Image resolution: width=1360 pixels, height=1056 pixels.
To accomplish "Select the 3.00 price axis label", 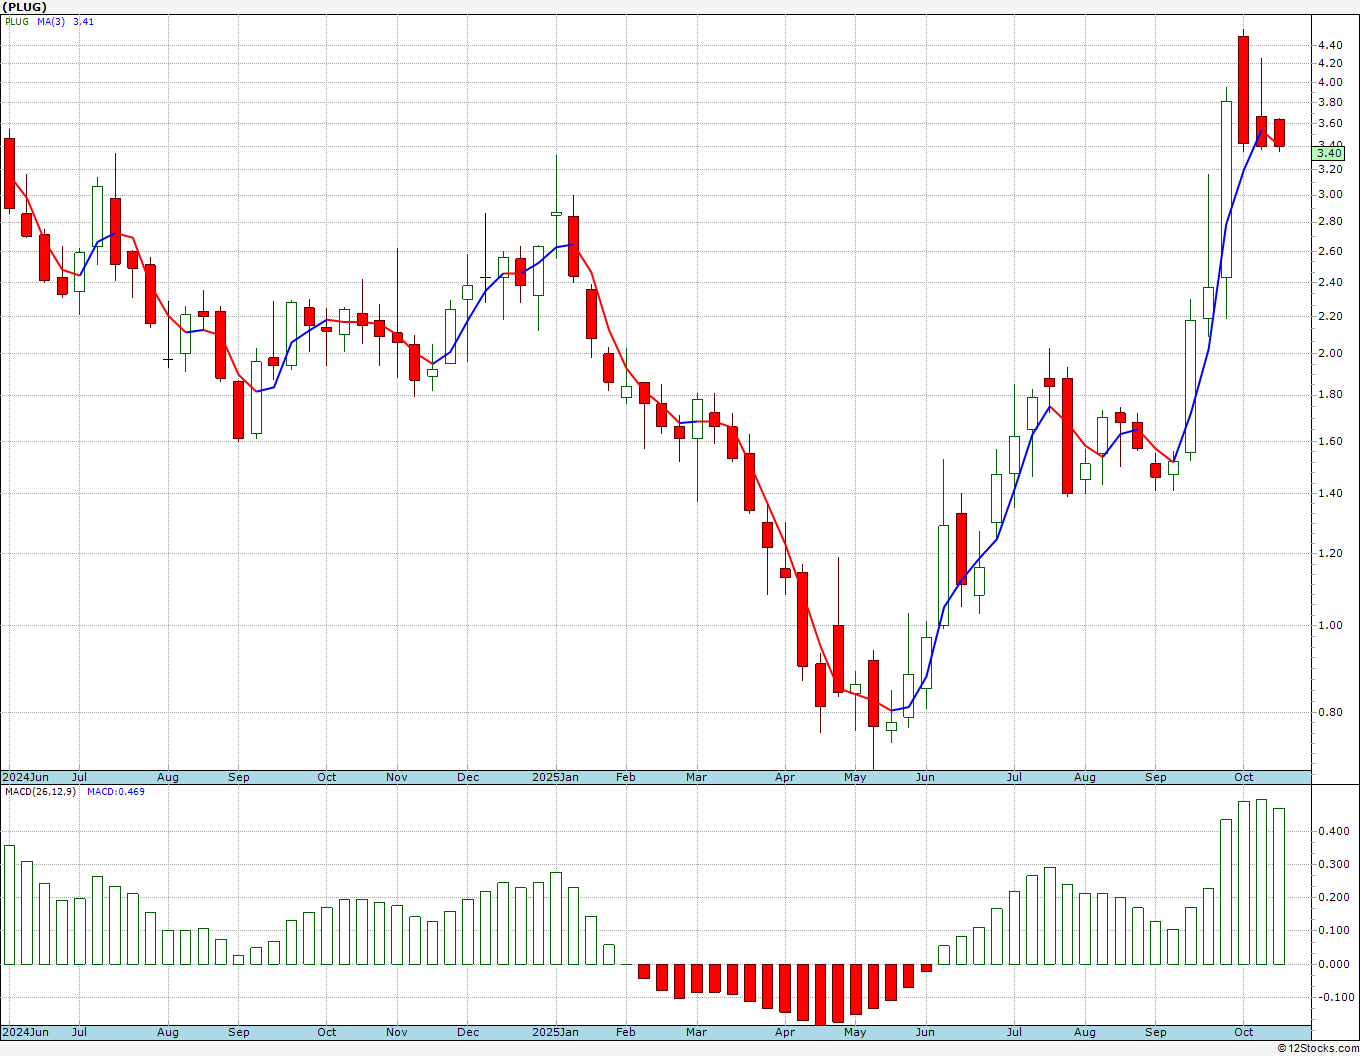I will point(1330,194).
